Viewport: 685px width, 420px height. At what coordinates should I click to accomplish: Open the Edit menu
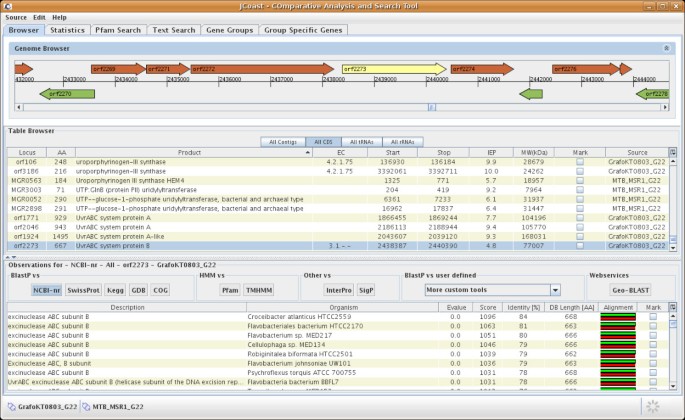click(x=39, y=17)
